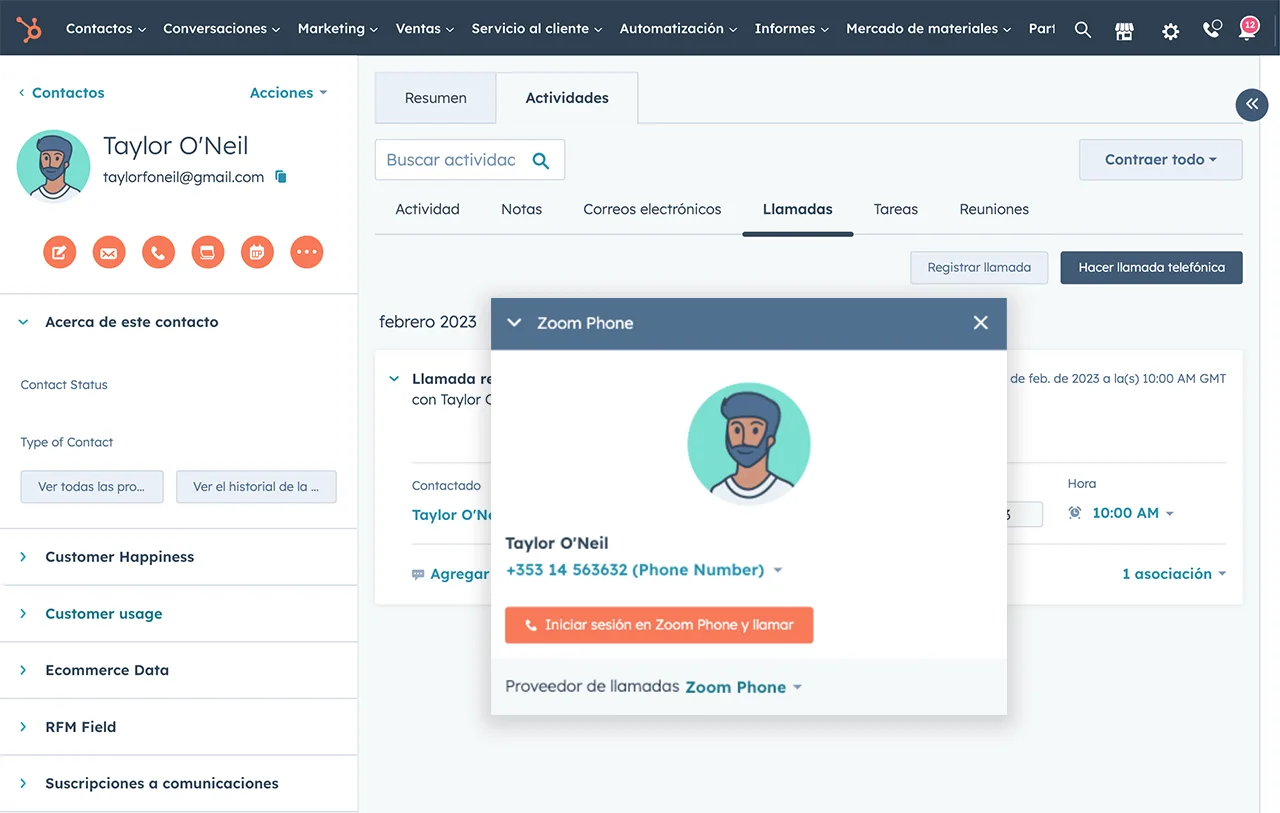Click Hacer llamada telefónica button

(1151, 268)
